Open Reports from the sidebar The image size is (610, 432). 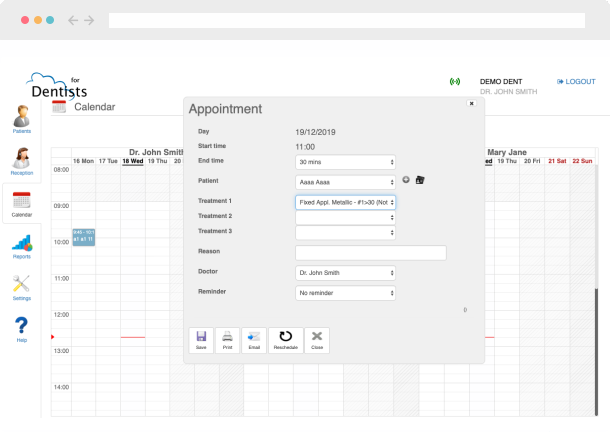tap(21, 245)
